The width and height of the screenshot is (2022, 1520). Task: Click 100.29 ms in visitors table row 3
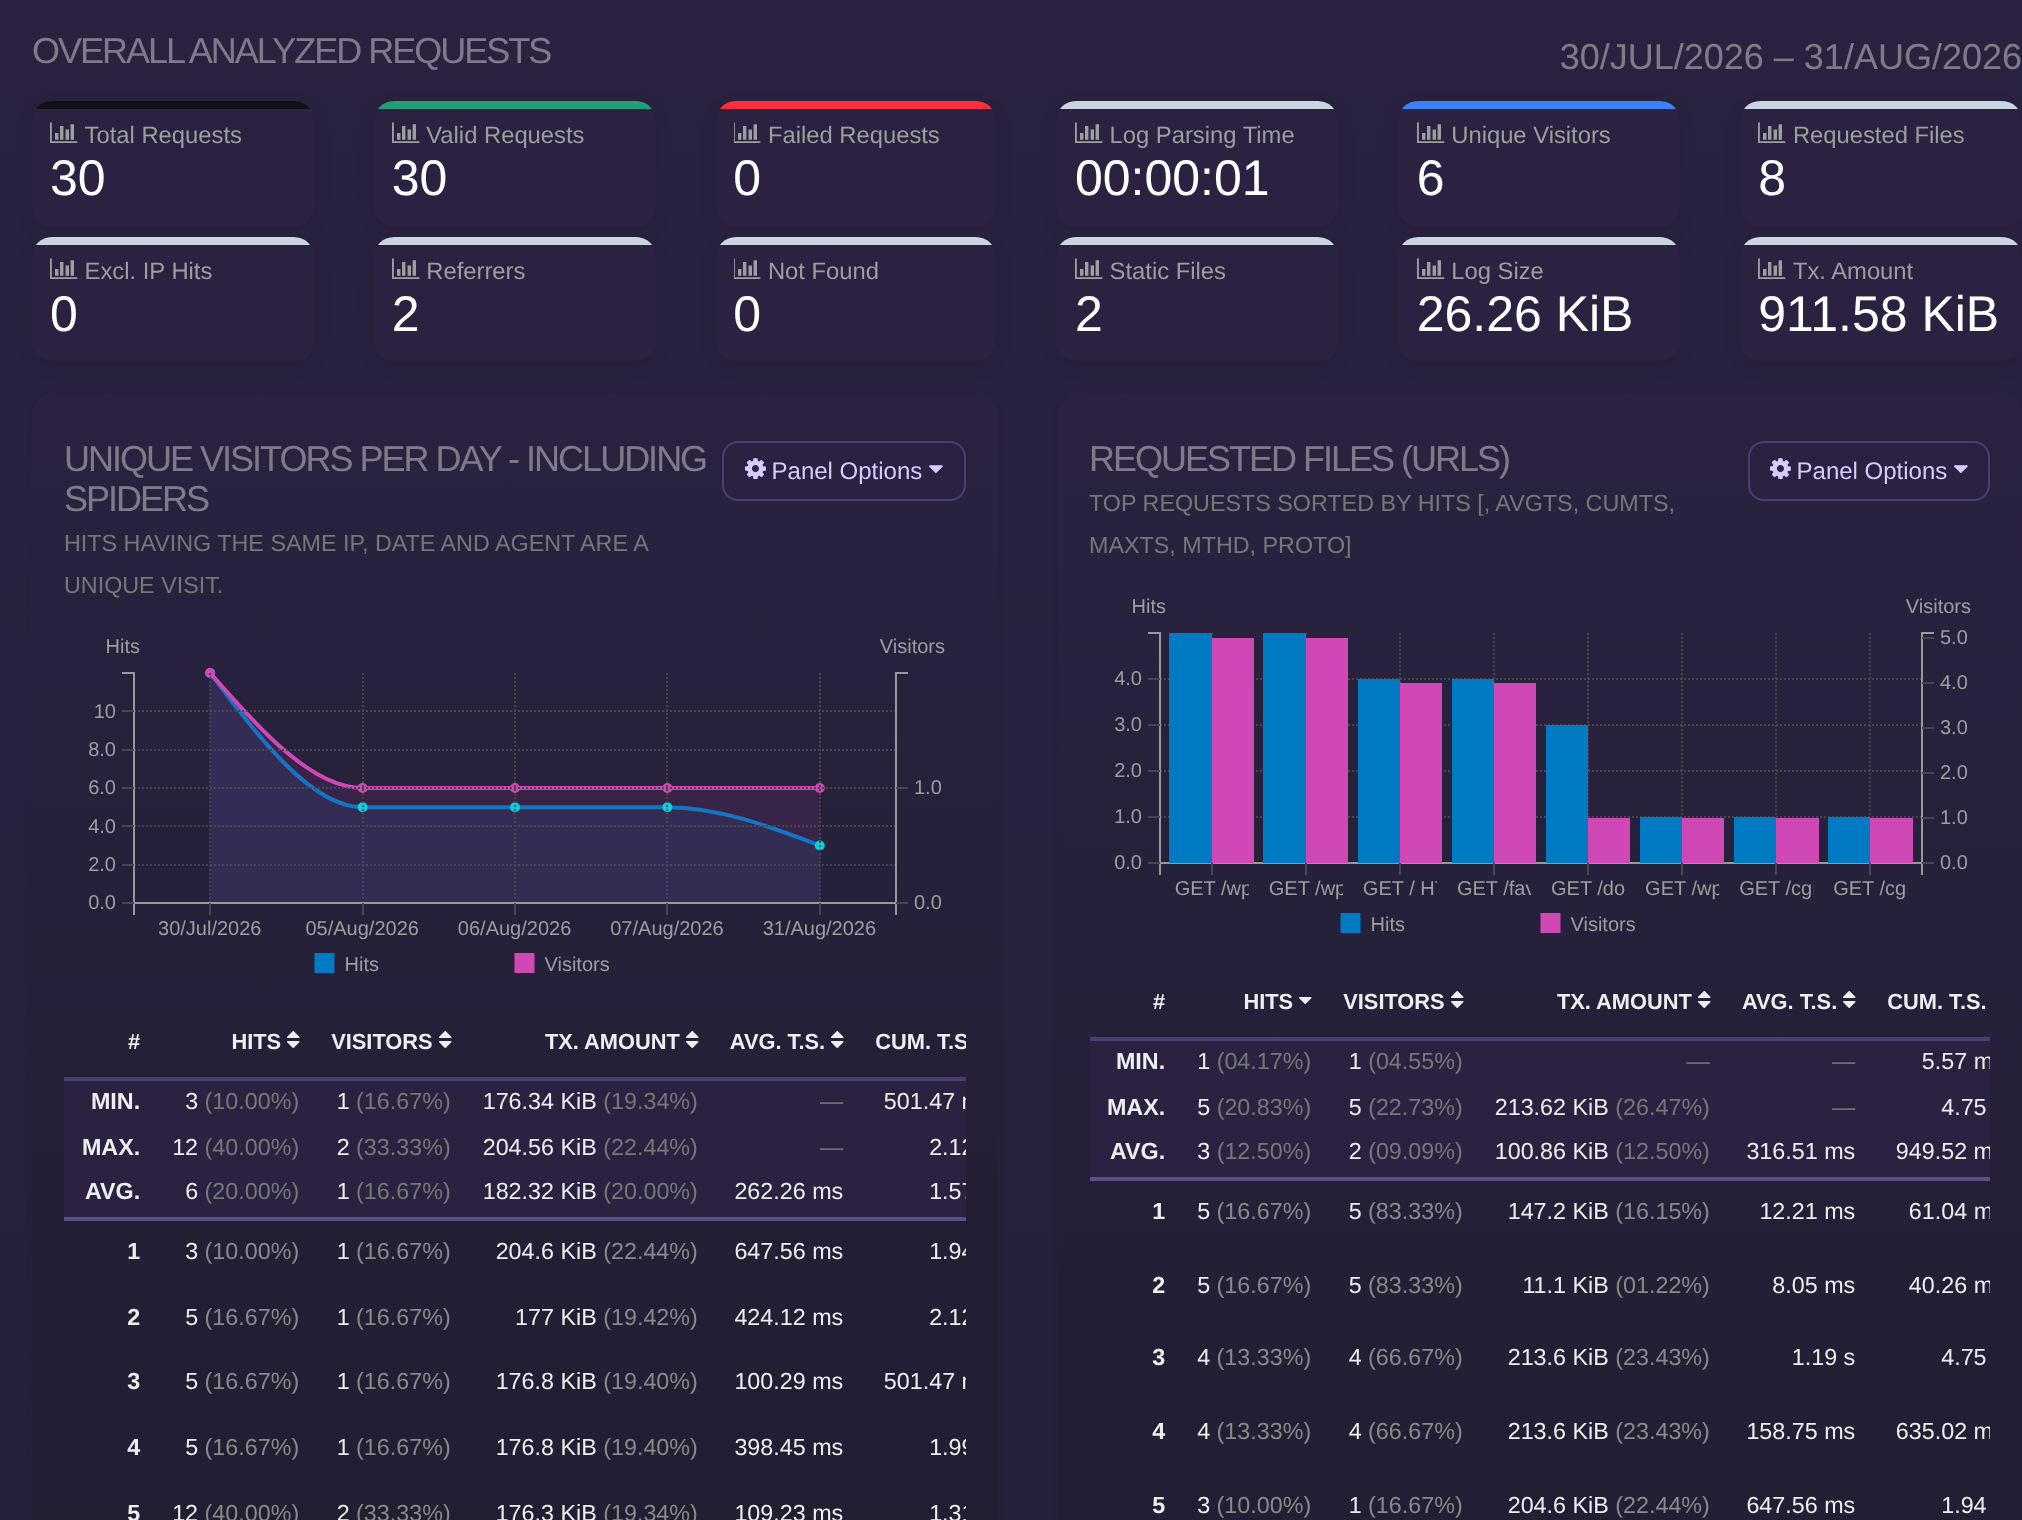click(x=788, y=1381)
